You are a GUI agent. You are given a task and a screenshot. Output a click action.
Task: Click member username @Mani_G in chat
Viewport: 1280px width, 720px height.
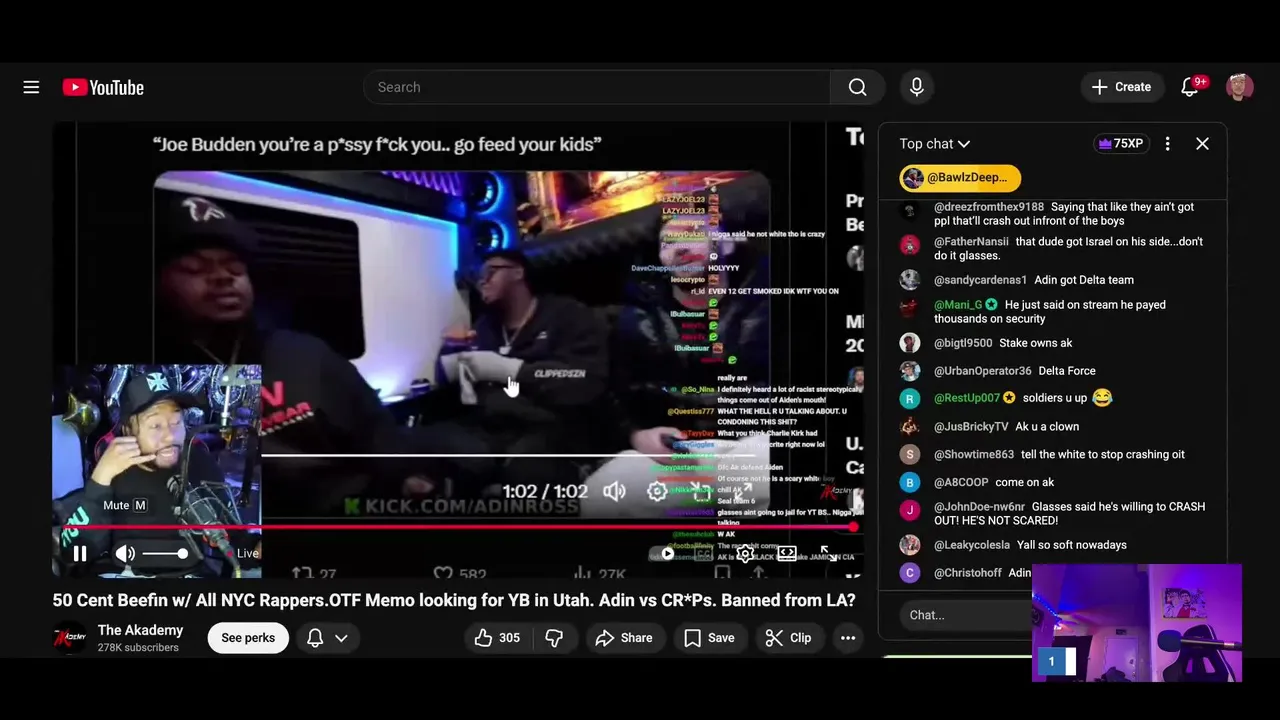click(958, 305)
